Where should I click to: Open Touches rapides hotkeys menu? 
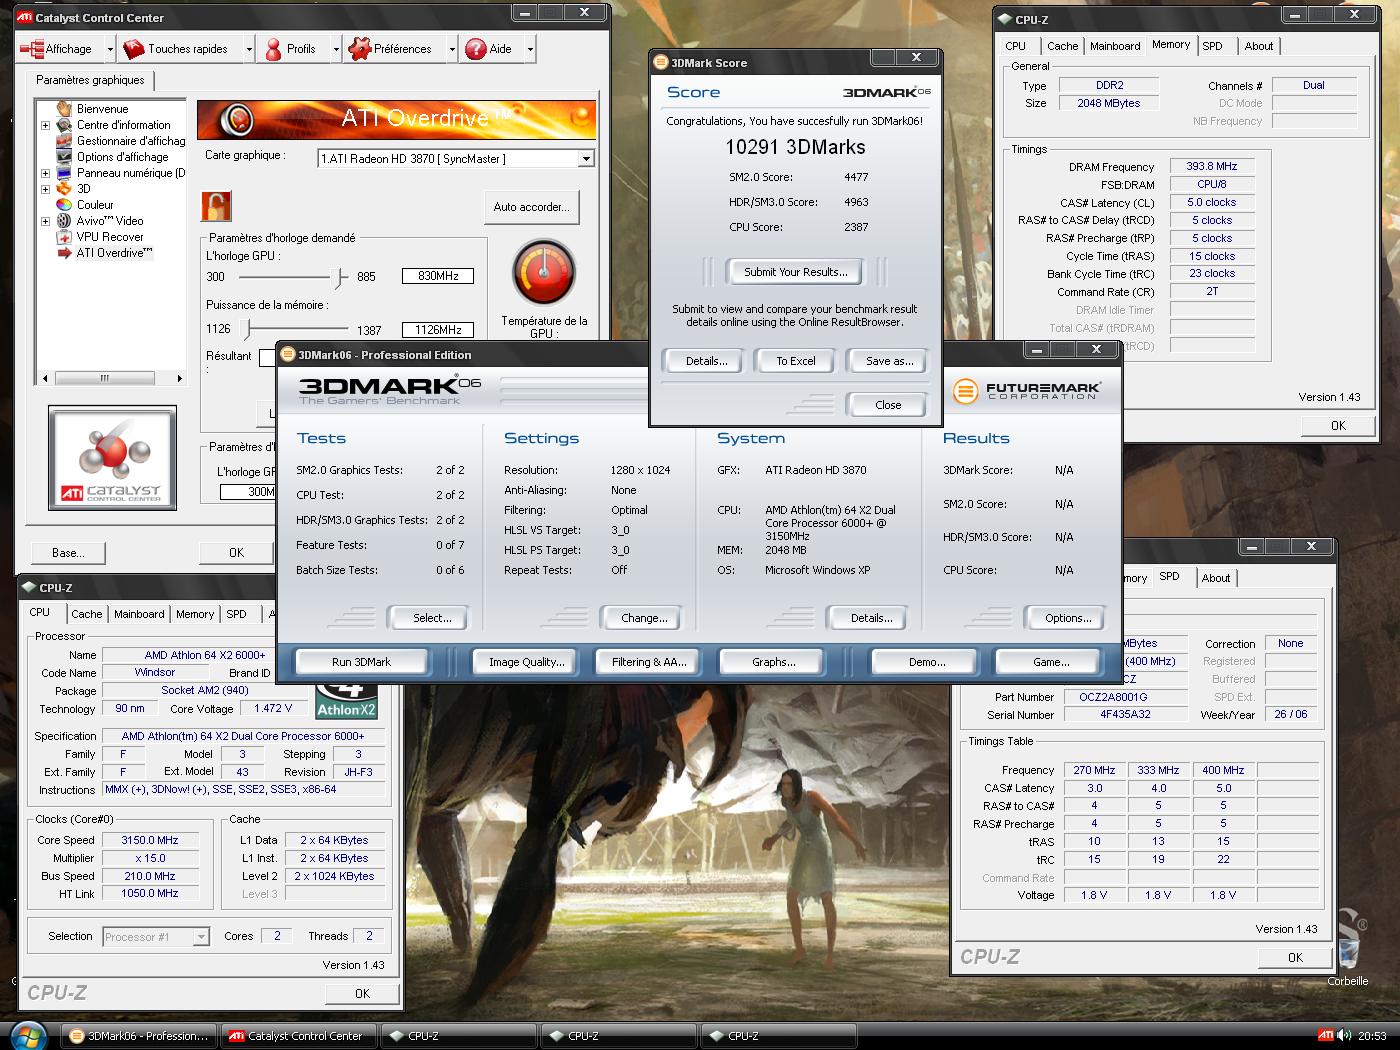pyautogui.click(x=175, y=48)
